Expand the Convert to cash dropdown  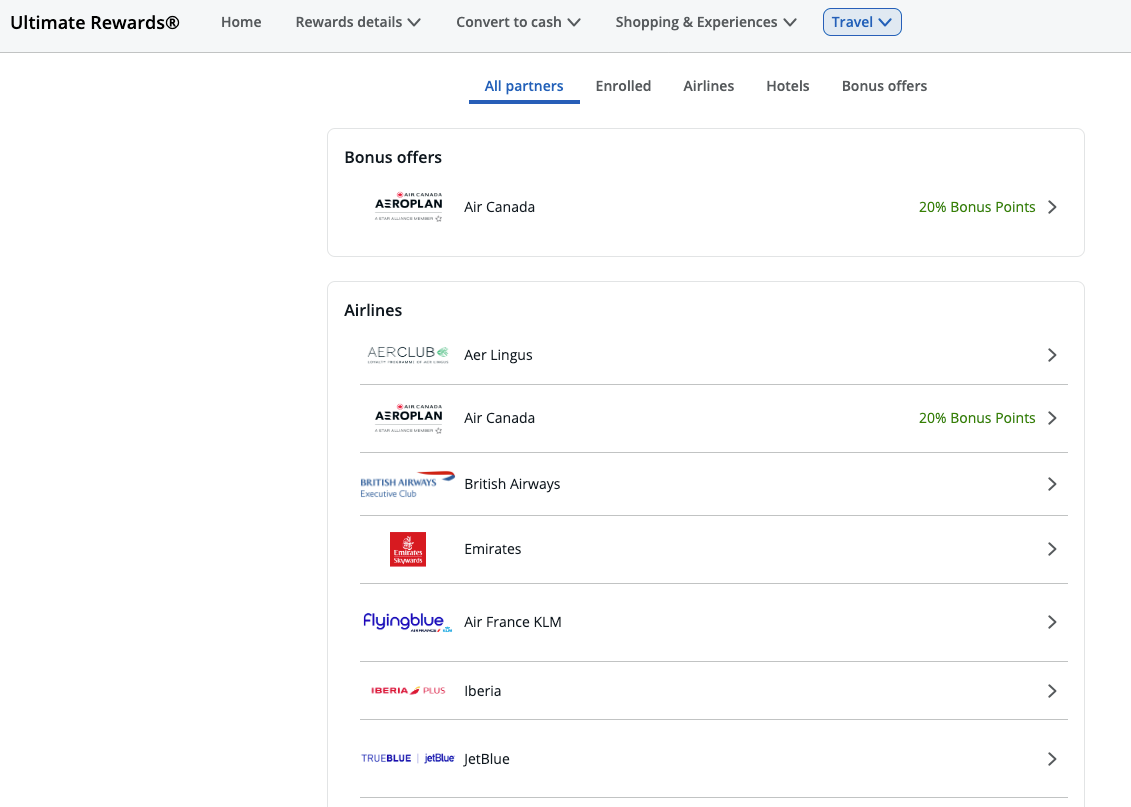pyautogui.click(x=518, y=22)
